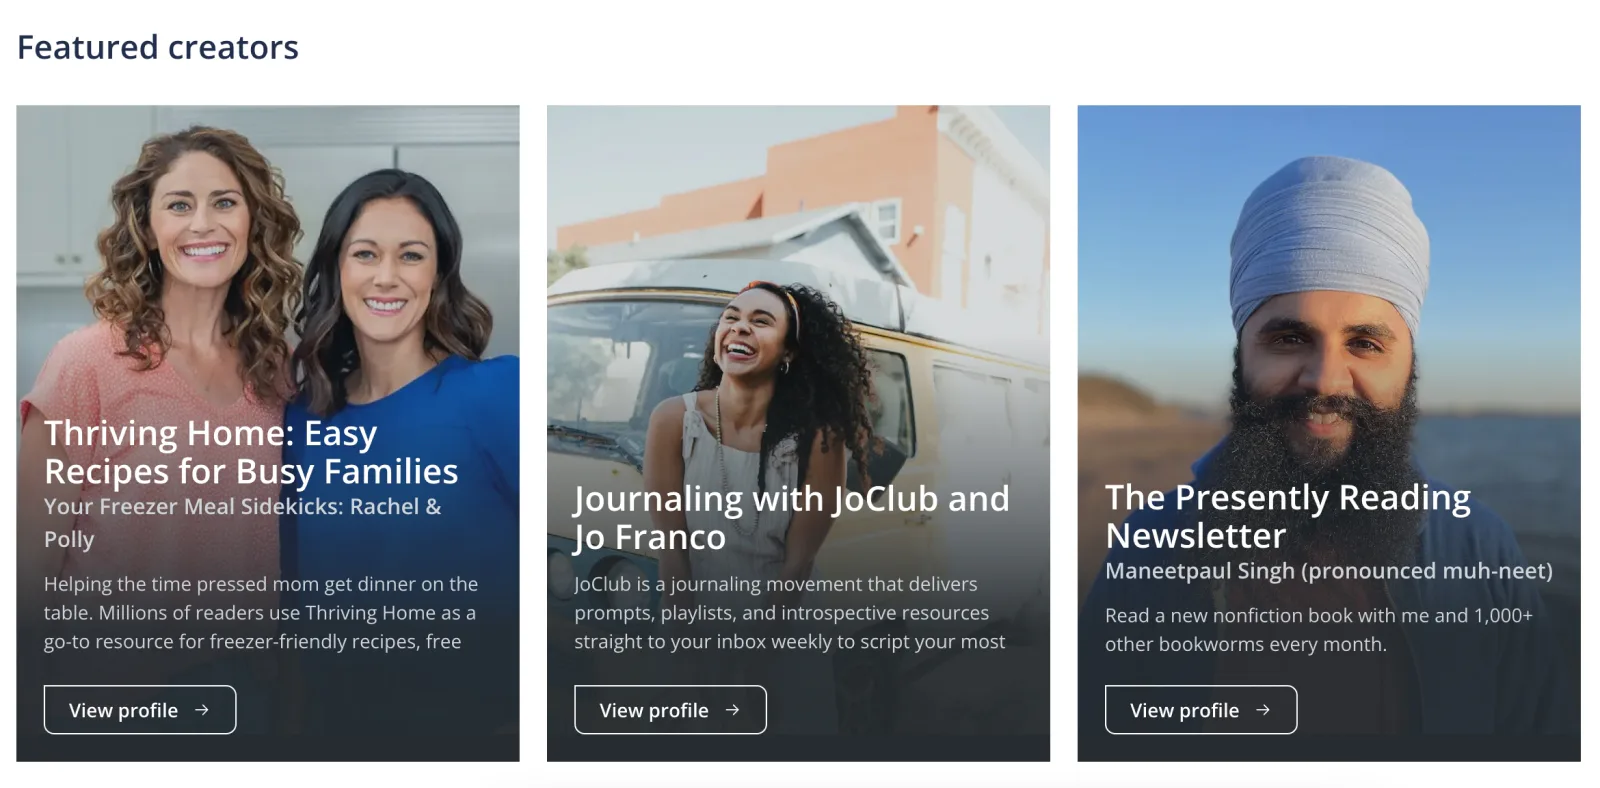1600x788 pixels.
Task: Open the Journaling with JoClub and Jo Franco title
Action: 791,517
